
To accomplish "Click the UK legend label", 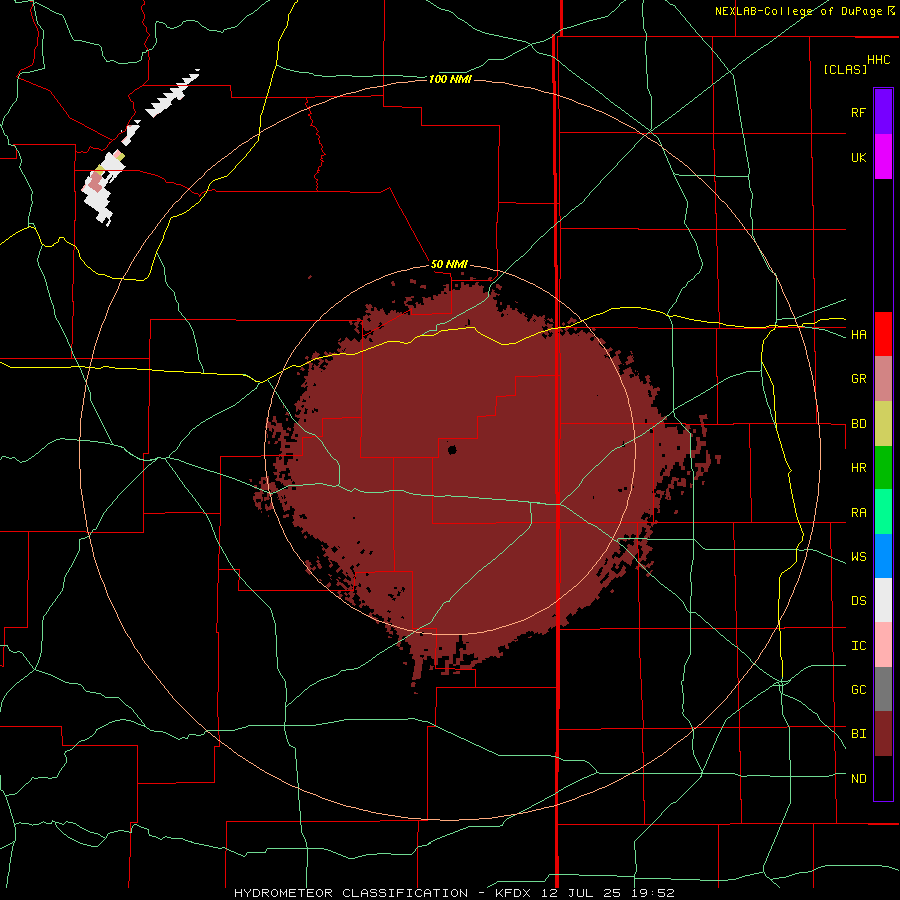I will (x=858, y=157).
